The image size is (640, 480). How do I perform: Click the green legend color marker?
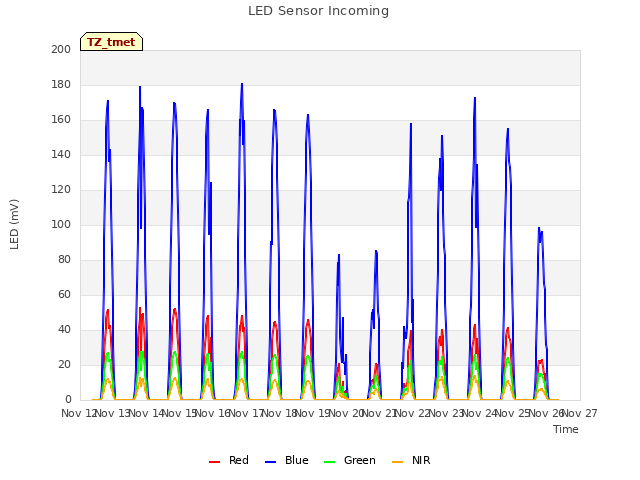(x=329, y=462)
